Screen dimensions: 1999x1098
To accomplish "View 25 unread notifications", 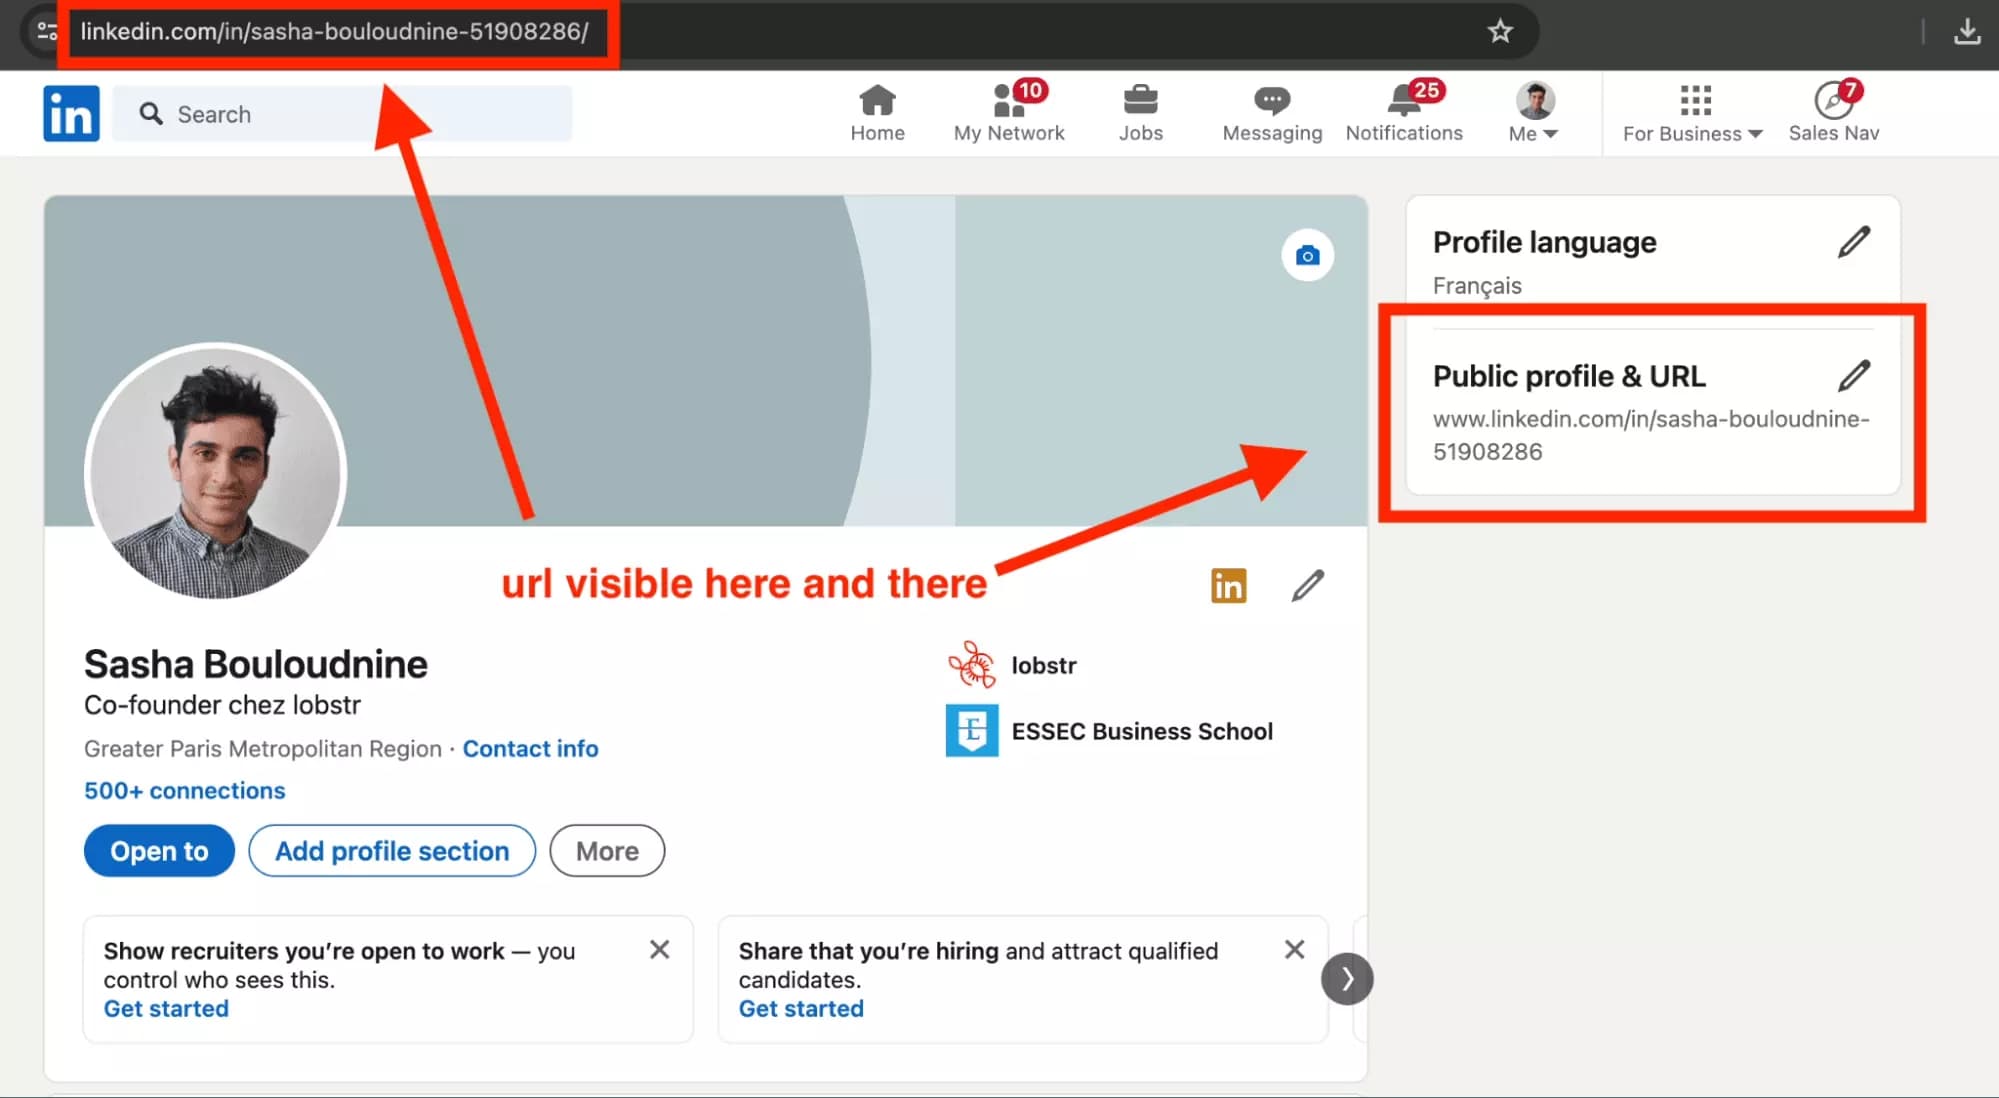I will point(1403,112).
